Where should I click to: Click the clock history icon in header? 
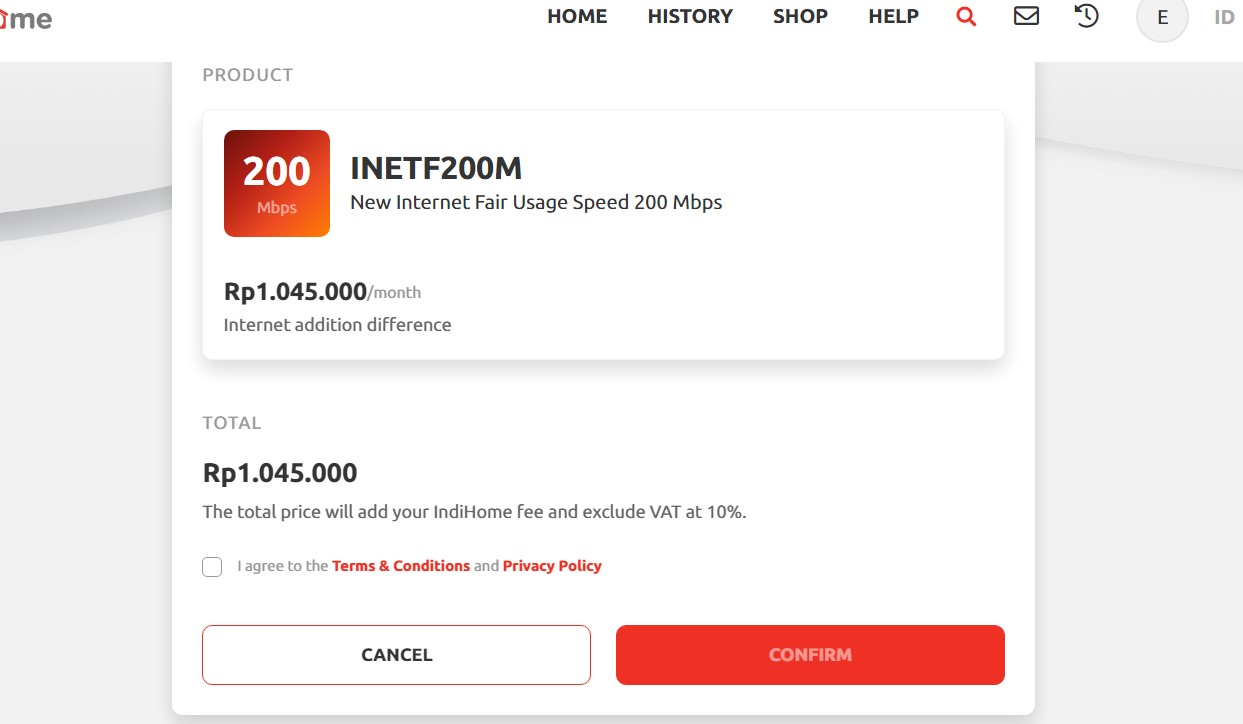pyautogui.click(x=1087, y=16)
